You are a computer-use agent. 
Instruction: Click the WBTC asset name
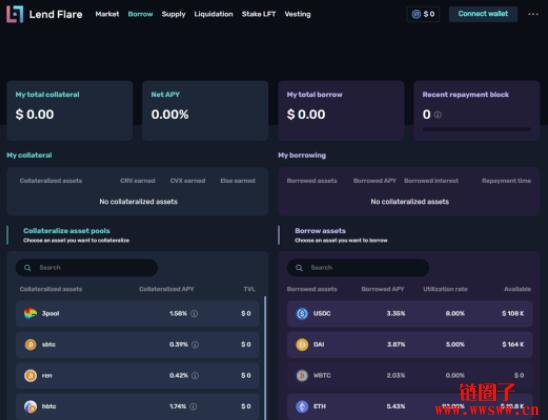click(x=322, y=376)
